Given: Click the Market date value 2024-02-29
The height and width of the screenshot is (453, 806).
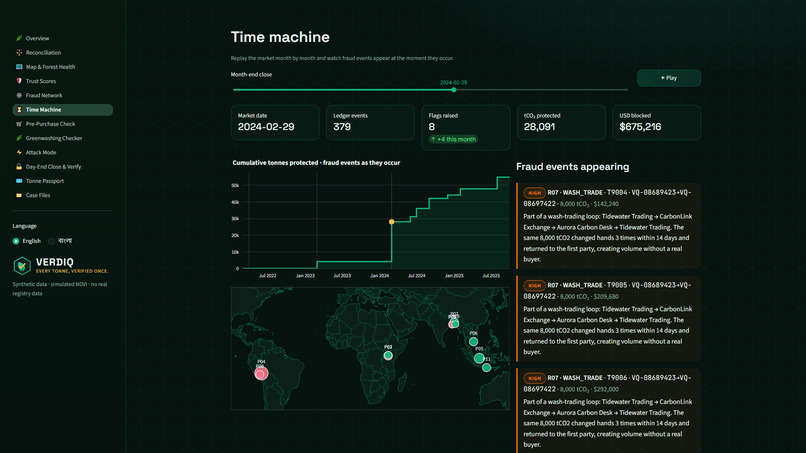Looking at the screenshot, I should point(266,127).
